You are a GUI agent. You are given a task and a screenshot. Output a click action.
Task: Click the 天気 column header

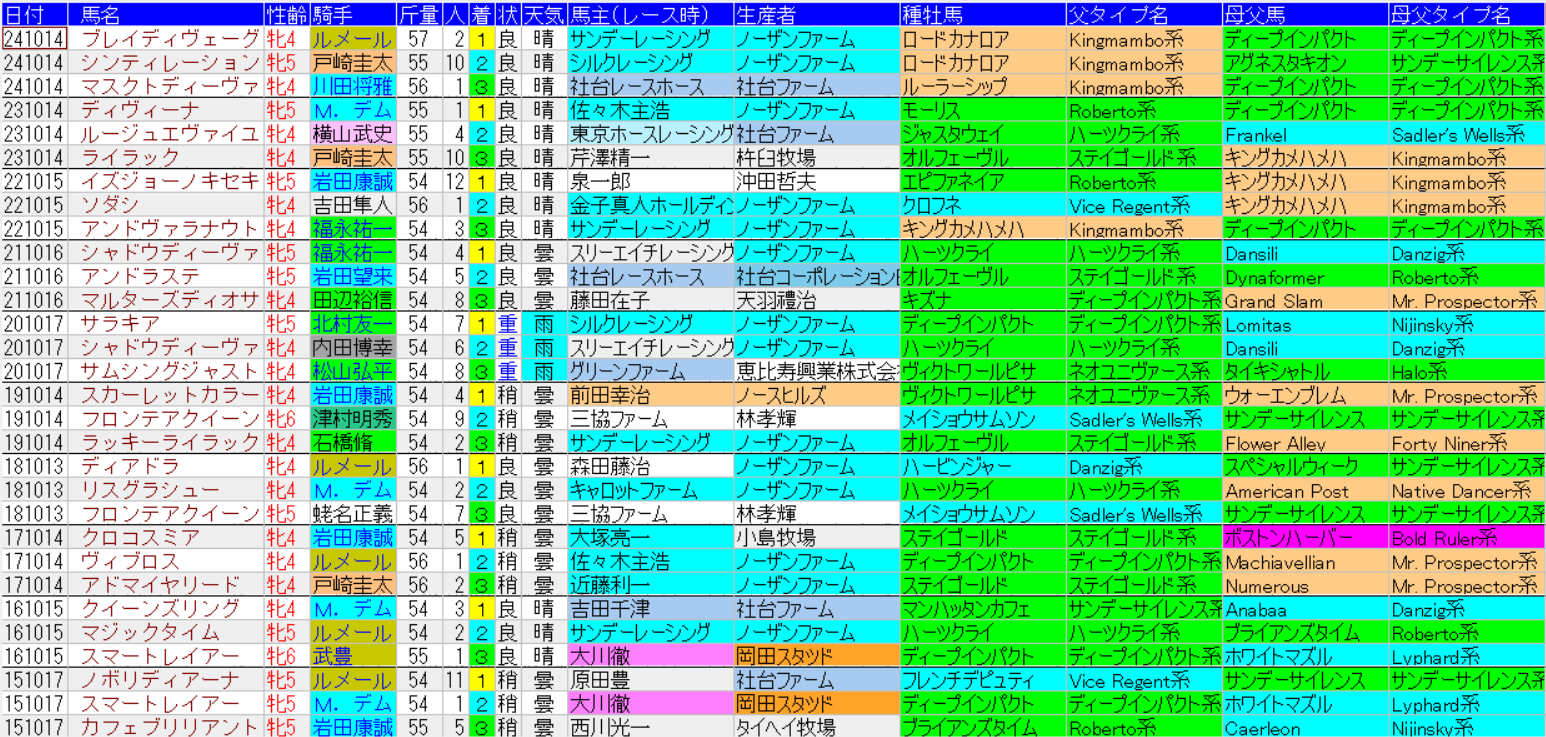(544, 15)
